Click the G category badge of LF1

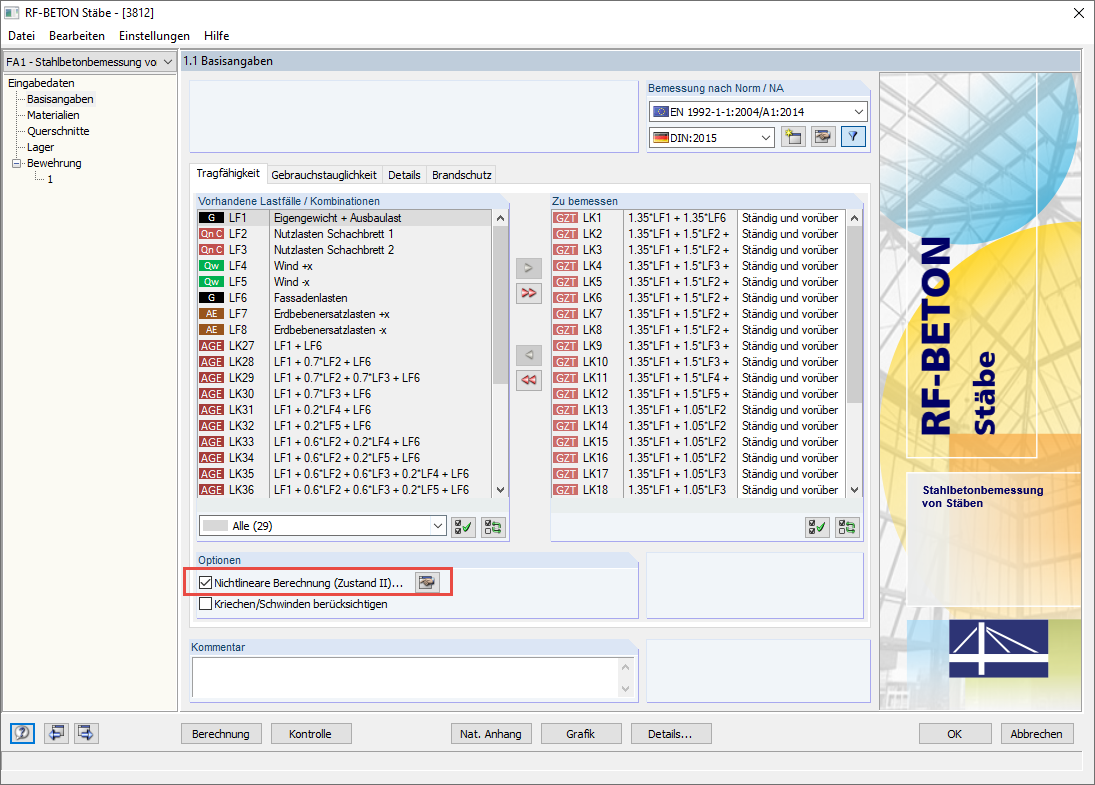click(211, 218)
